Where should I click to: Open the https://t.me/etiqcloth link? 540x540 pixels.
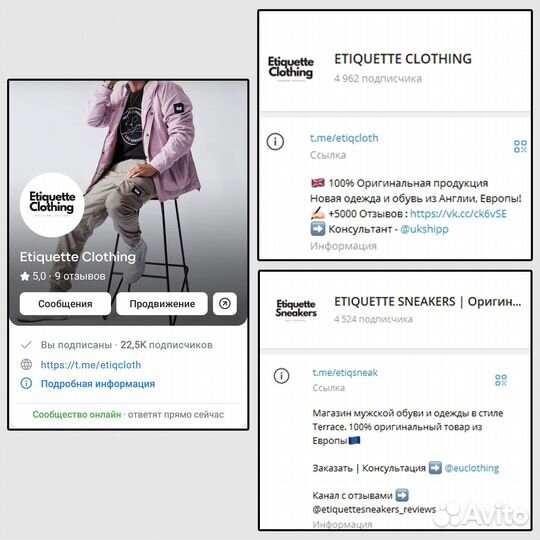[91, 365]
